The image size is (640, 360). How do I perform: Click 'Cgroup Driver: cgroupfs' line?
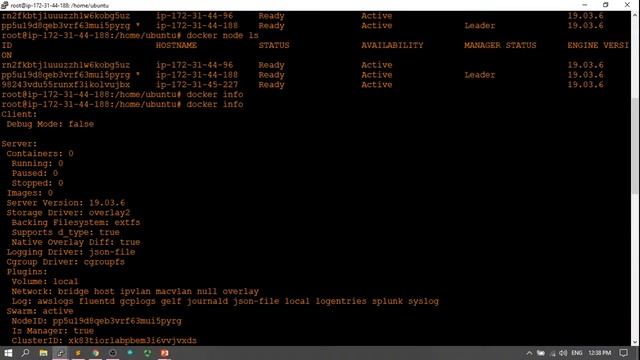pos(66,262)
